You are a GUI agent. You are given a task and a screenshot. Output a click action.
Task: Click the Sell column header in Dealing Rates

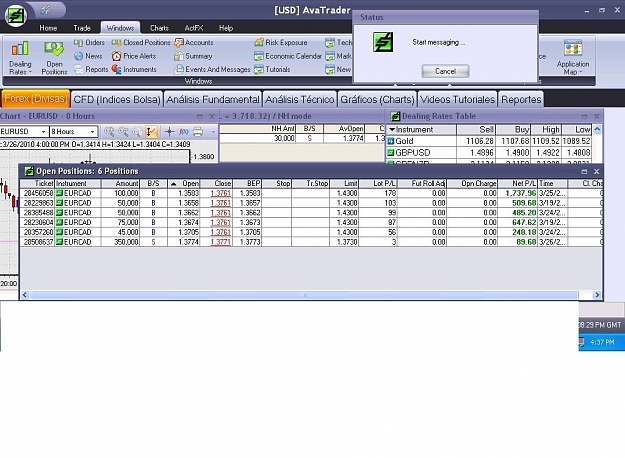(x=476, y=130)
